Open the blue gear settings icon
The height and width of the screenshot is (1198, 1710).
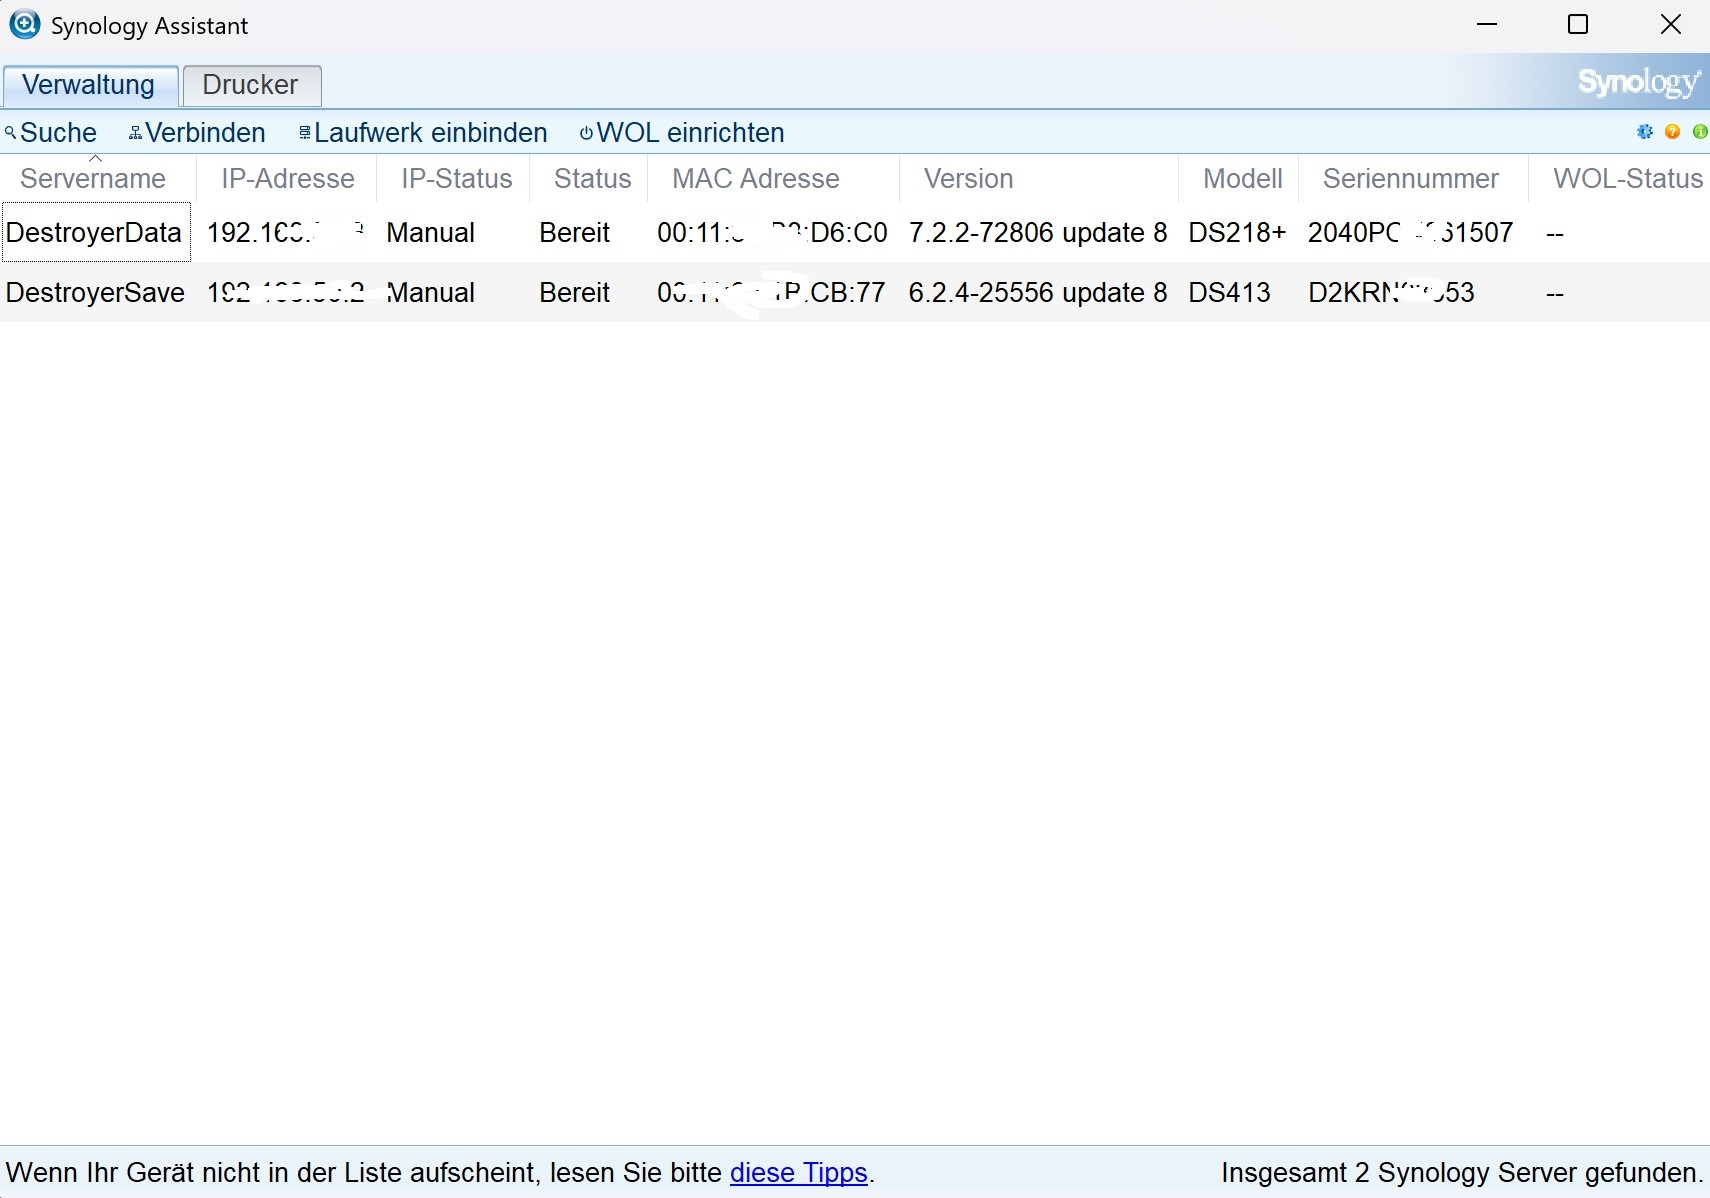coord(1645,132)
